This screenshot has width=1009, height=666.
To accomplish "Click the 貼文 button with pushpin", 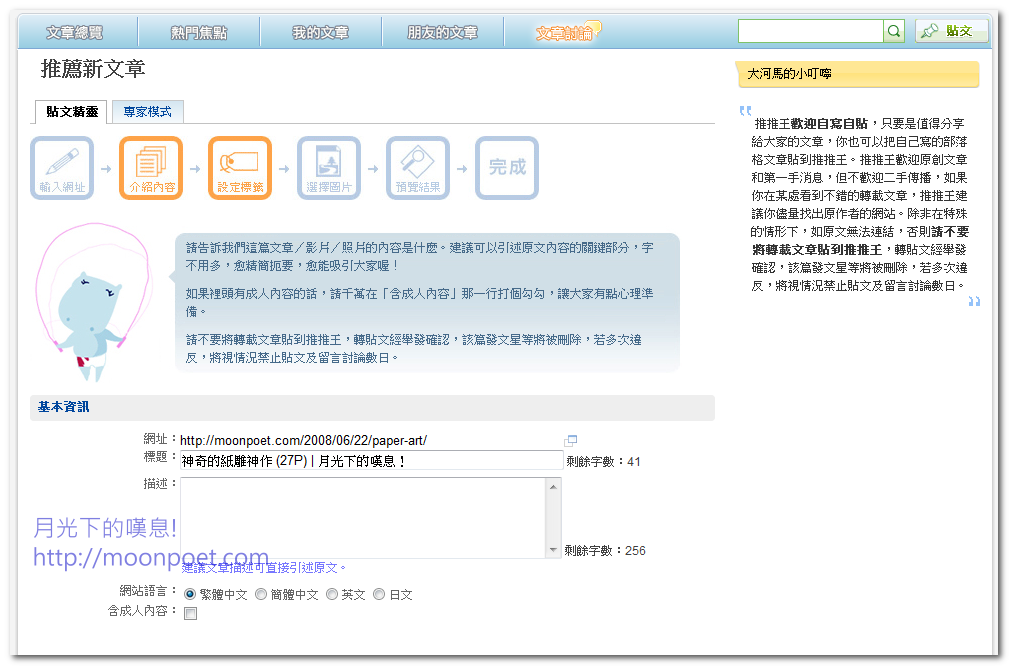I will click(x=951, y=31).
